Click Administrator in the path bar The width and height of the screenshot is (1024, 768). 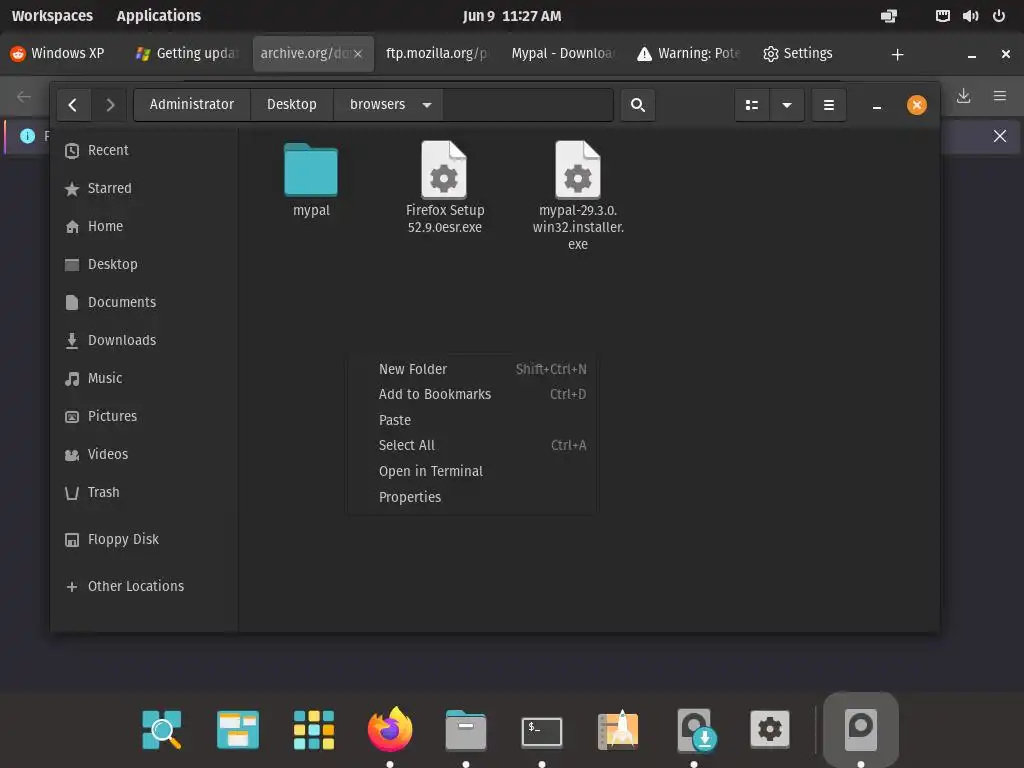coord(191,104)
